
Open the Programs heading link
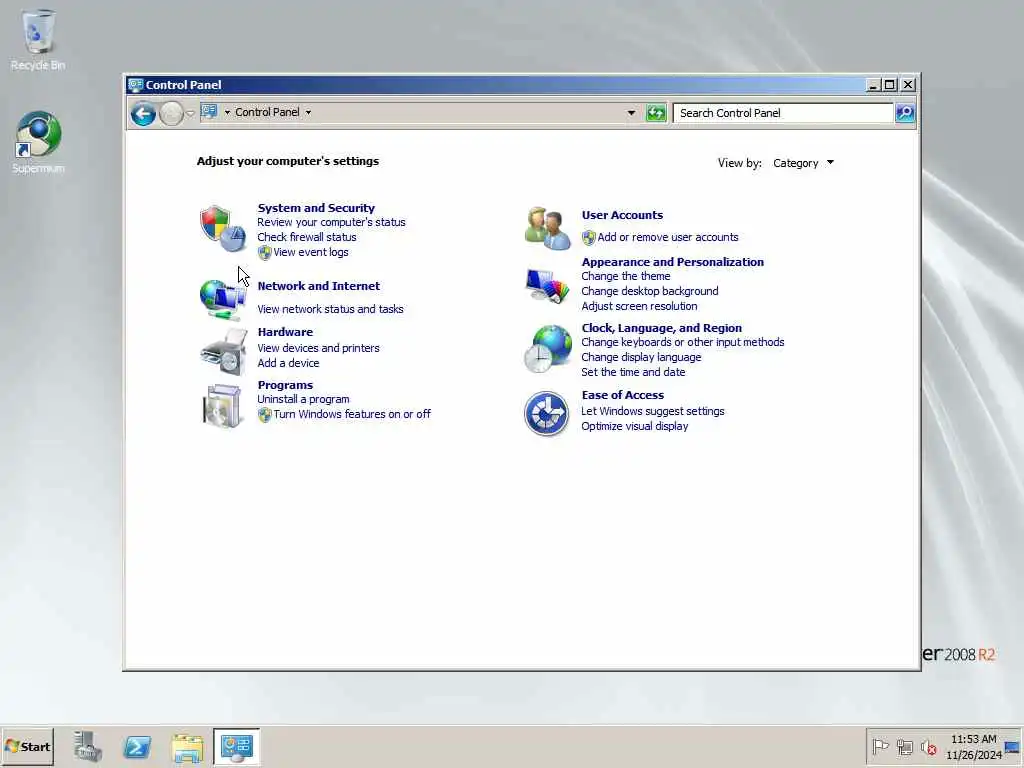pyautogui.click(x=285, y=385)
